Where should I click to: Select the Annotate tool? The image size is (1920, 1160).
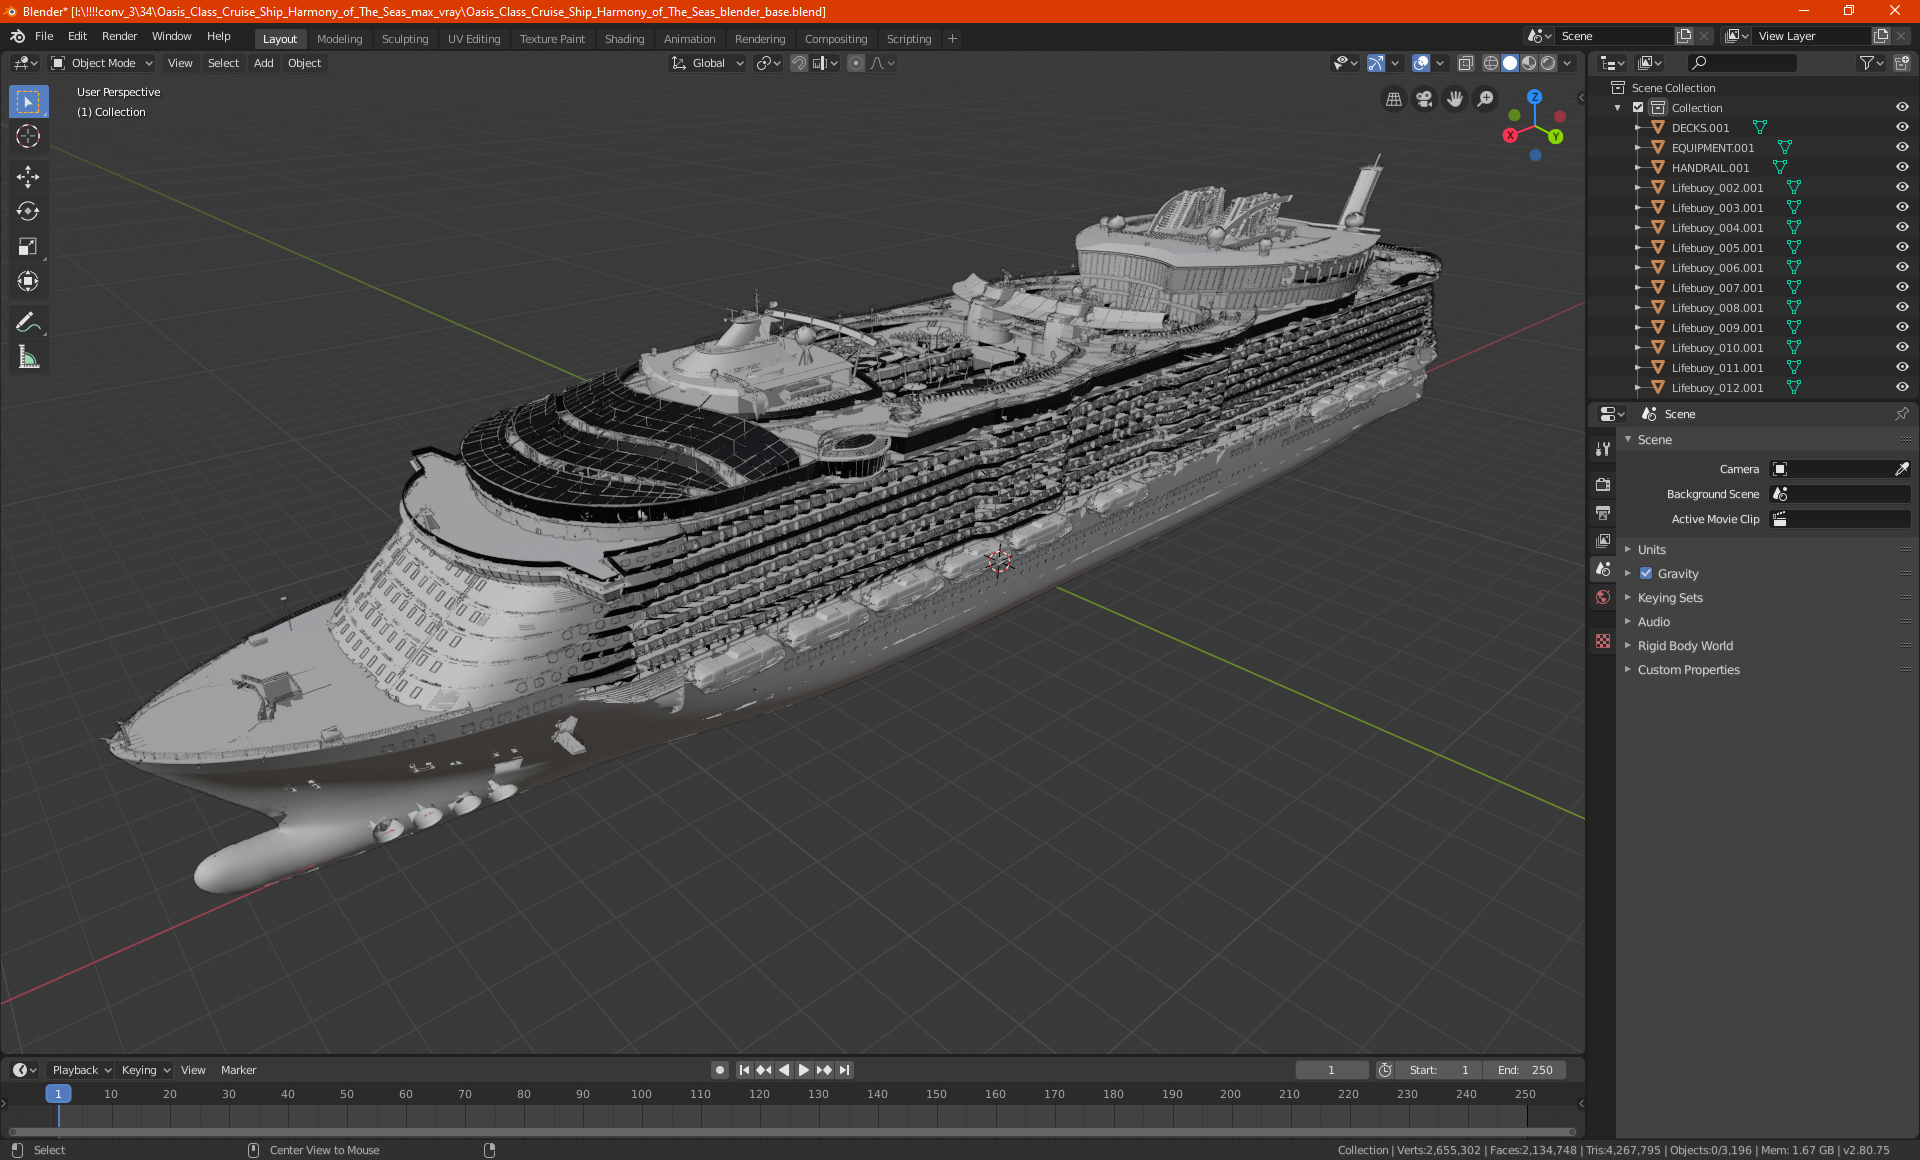point(28,322)
